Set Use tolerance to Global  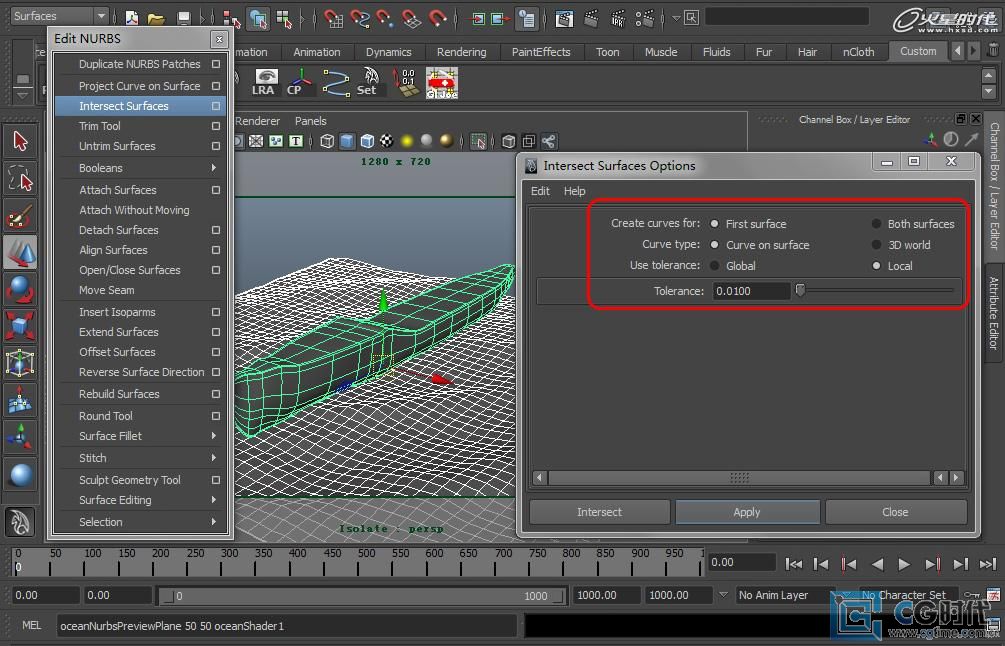pos(714,265)
